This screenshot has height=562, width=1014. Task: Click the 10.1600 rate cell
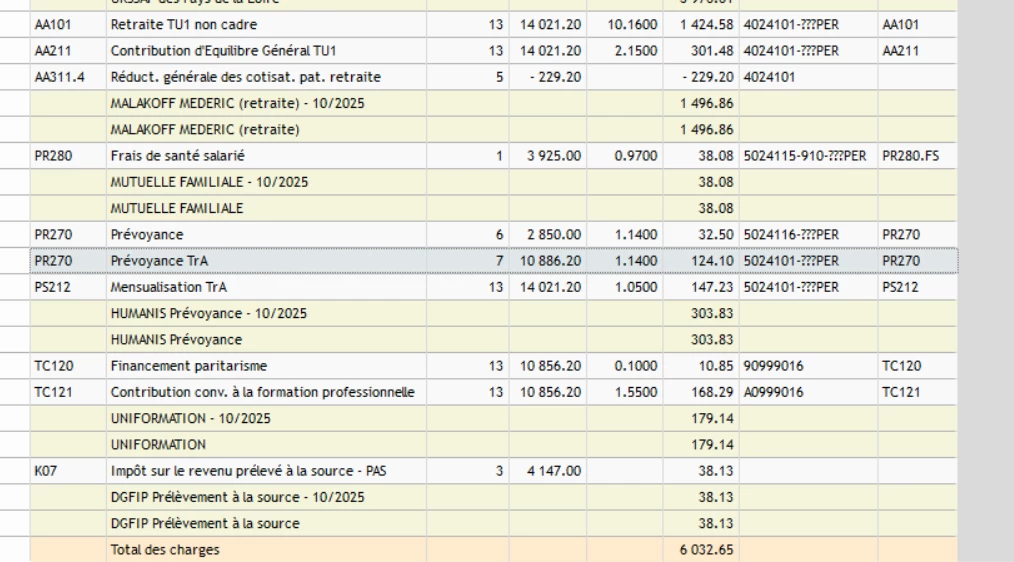point(625,25)
